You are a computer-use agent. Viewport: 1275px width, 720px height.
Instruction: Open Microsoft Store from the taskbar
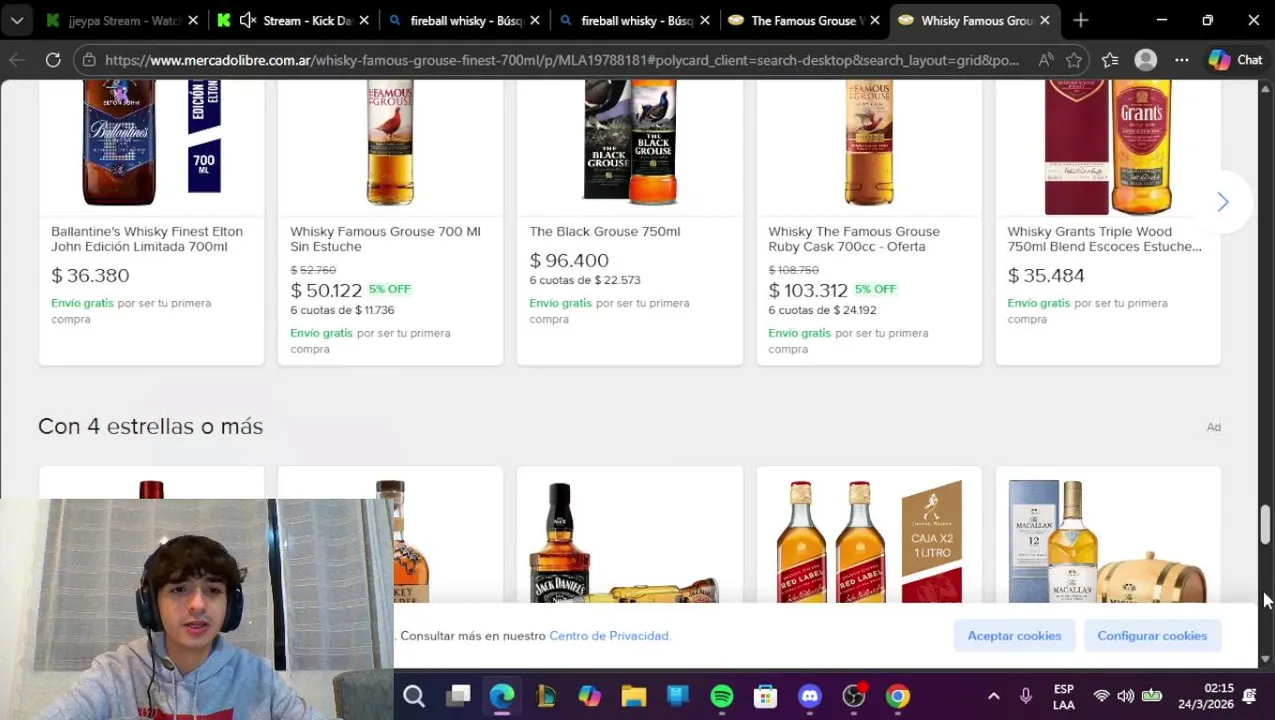pyautogui.click(x=766, y=696)
